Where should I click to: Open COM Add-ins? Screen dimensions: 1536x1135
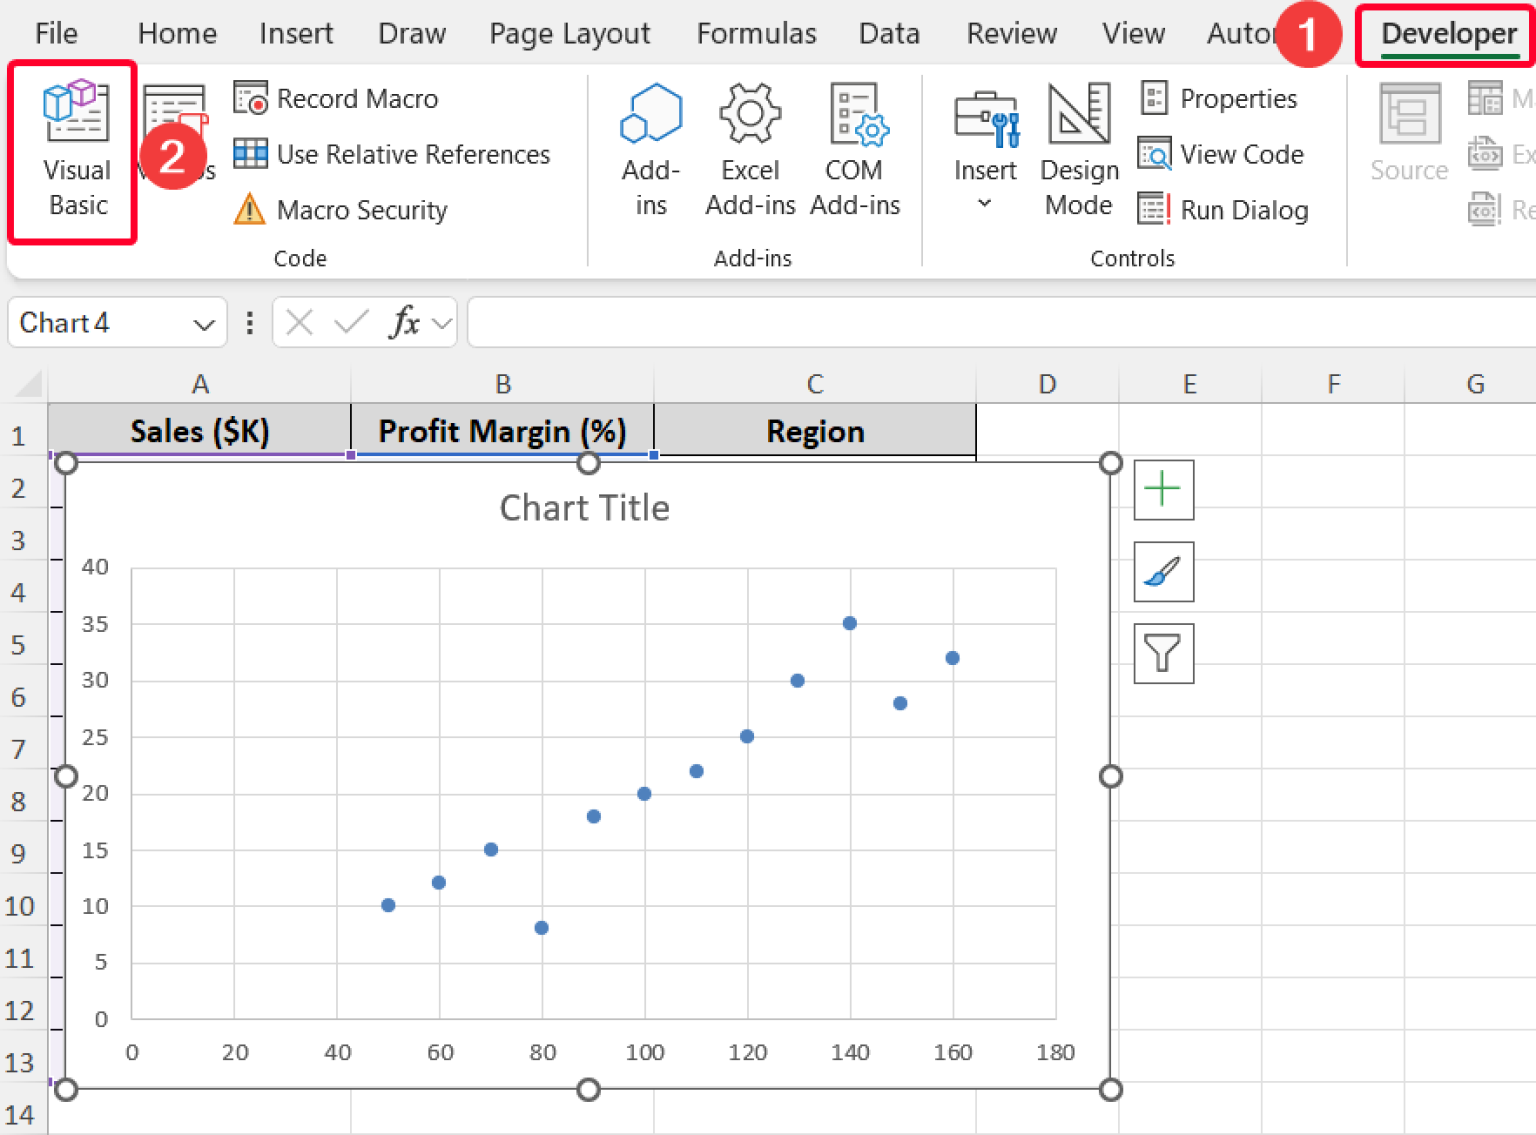(x=855, y=150)
